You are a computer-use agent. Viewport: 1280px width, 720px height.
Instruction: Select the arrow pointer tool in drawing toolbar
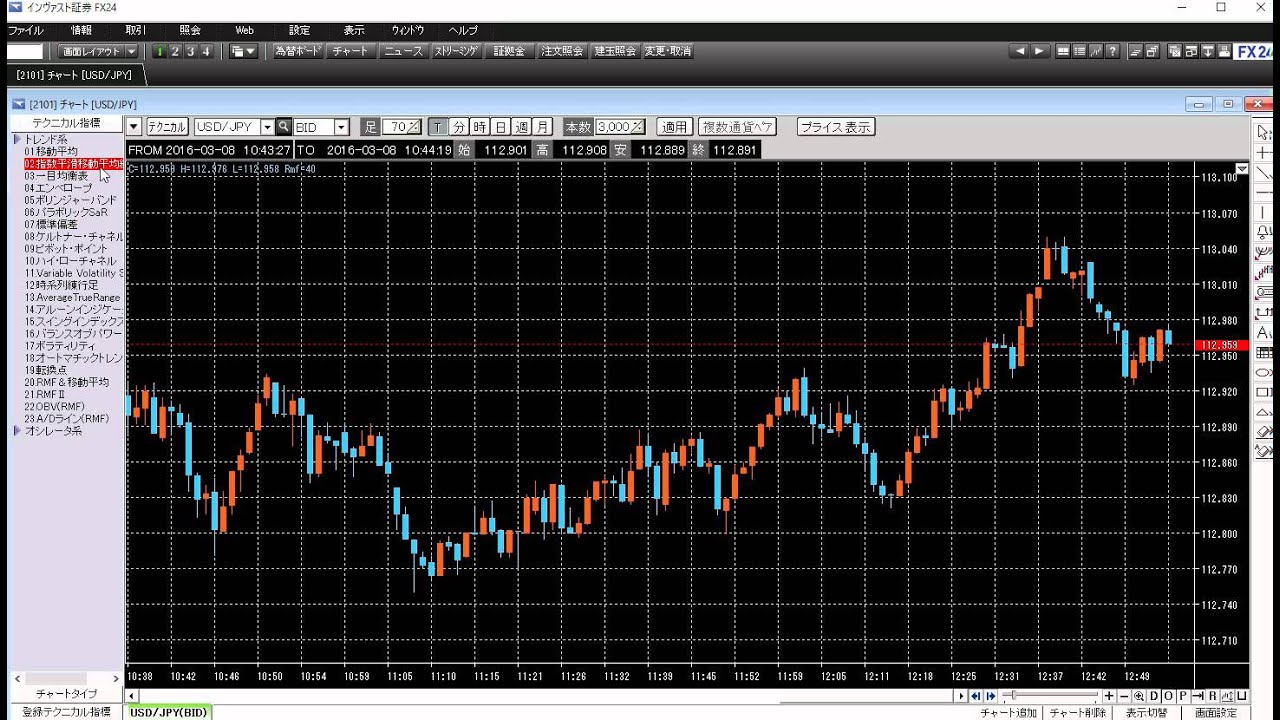click(x=1264, y=132)
